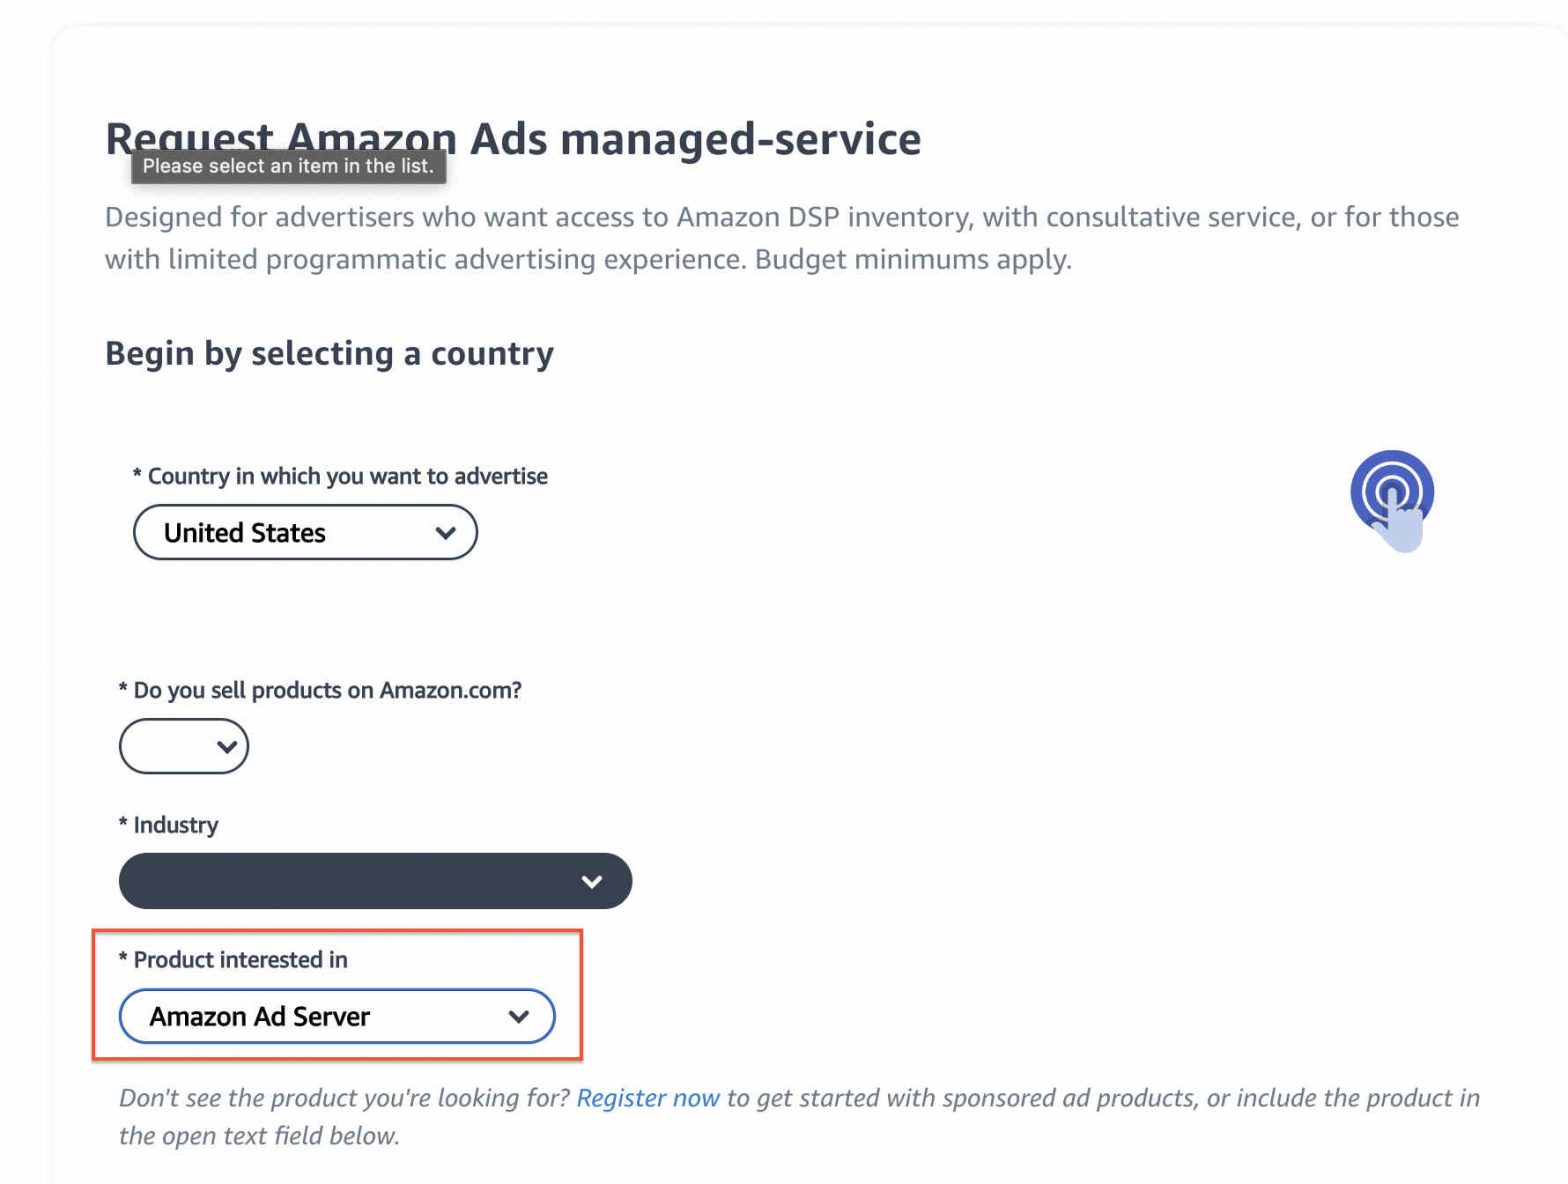This screenshot has width=1568, height=1184.
Task: Click the Register now link
Action: [648, 1097]
